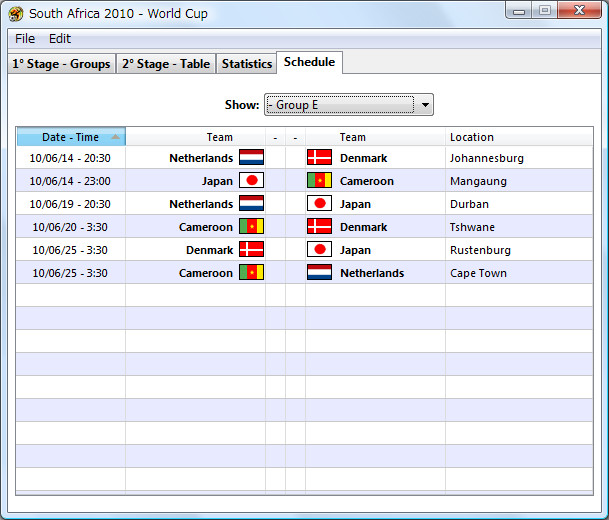Click the World Cup app icon in title bar
Viewport: 609px width, 520px height.
pos(16,14)
